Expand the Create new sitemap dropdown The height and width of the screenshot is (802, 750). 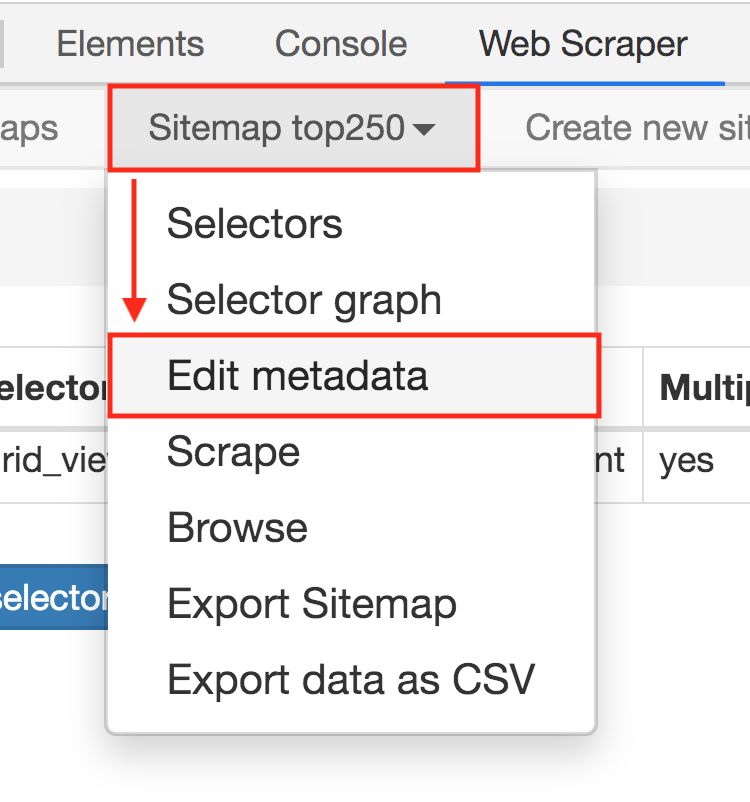coord(636,128)
